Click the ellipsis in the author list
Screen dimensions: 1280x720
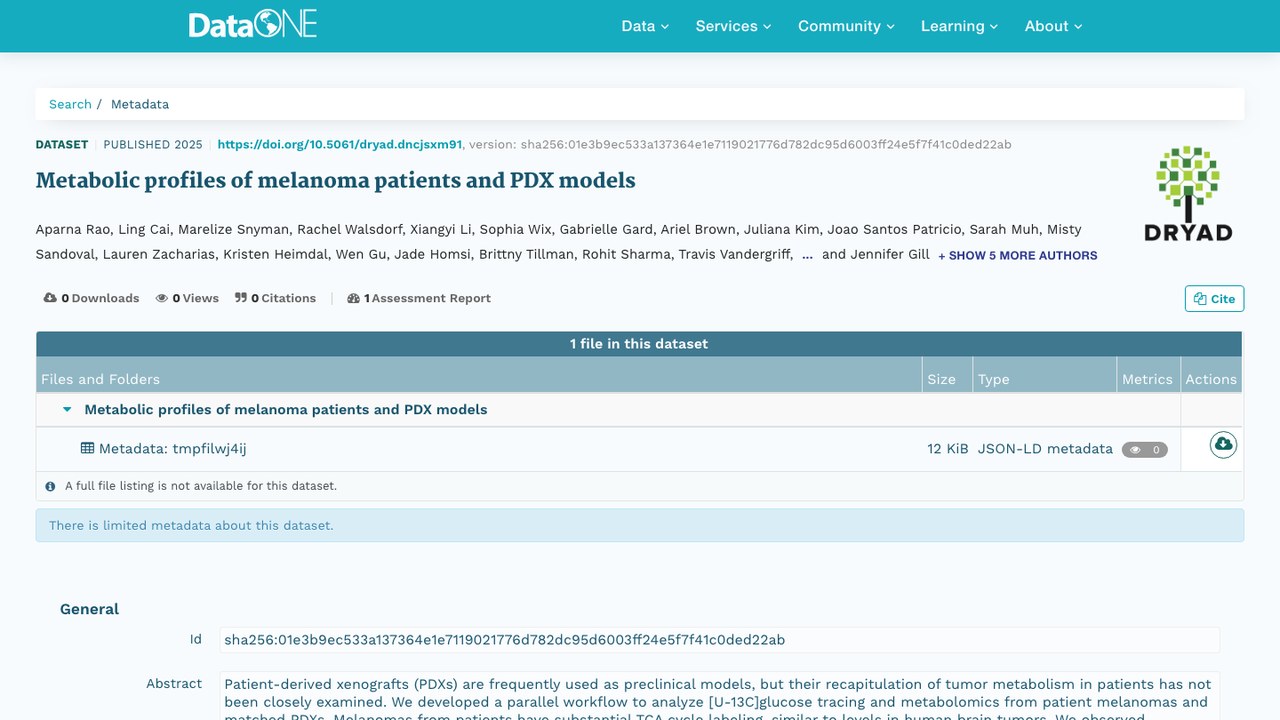click(807, 255)
